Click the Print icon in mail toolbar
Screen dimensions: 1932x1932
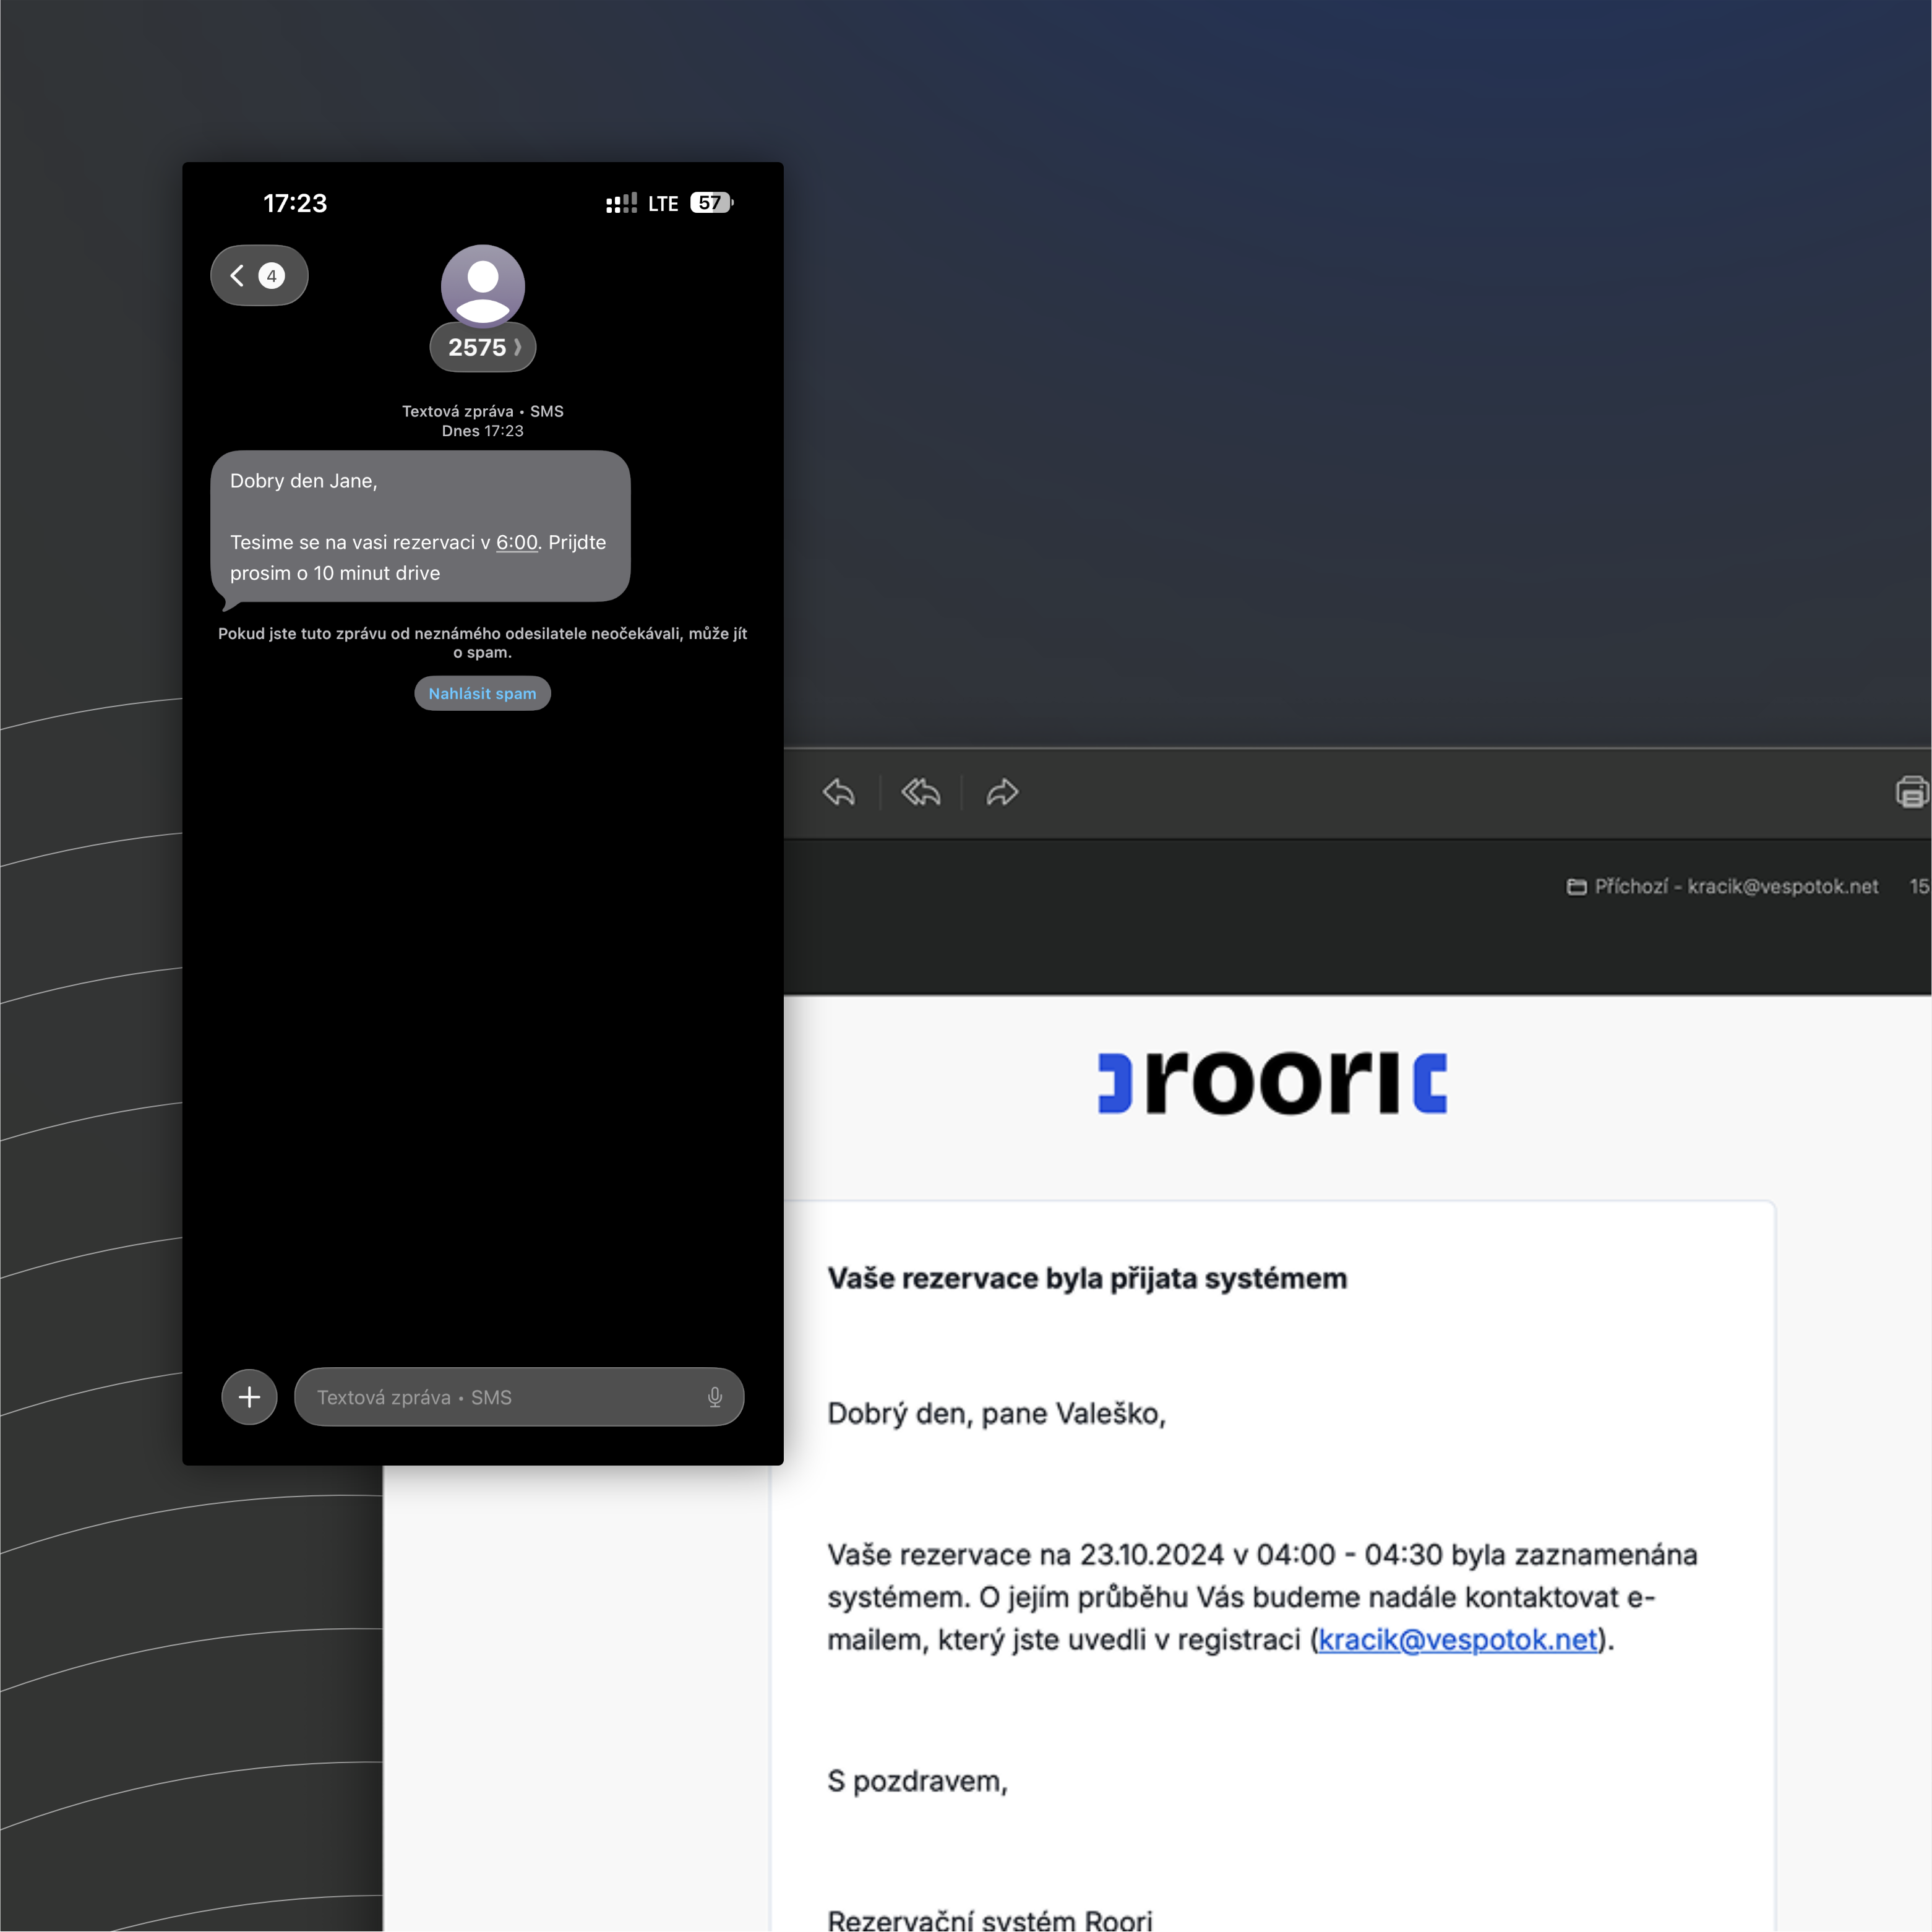click(1911, 791)
